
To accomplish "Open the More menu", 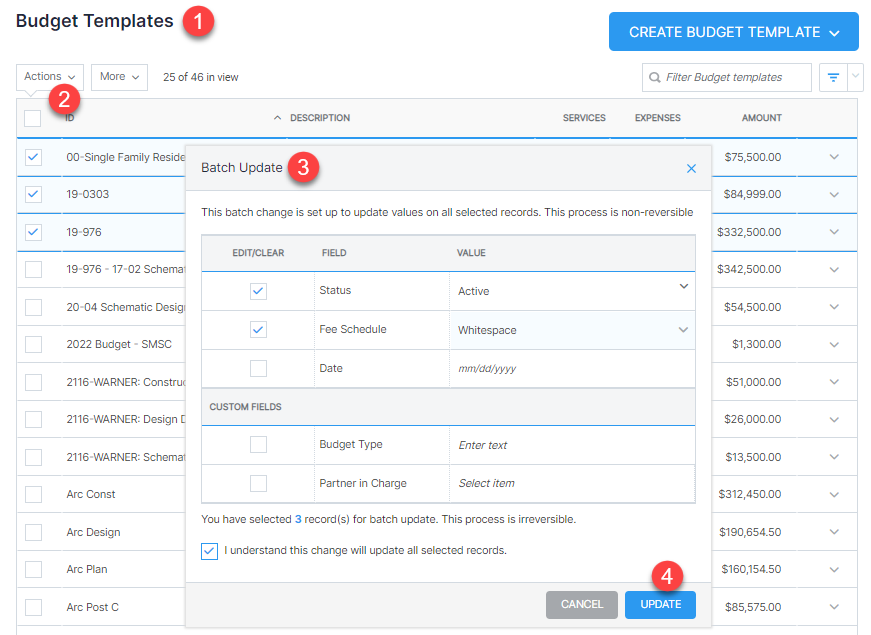I will [x=119, y=77].
